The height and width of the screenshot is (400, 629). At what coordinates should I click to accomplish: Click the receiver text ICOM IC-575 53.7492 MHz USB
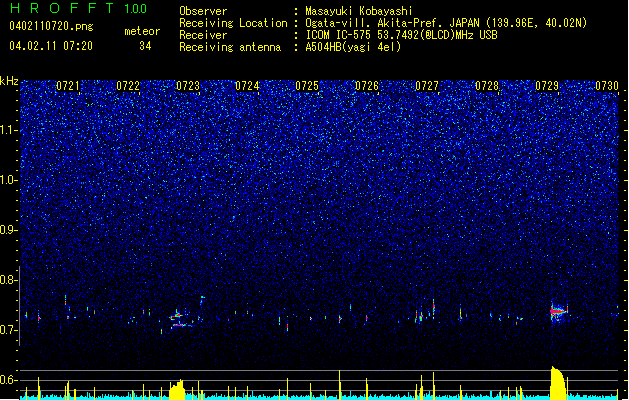coord(402,35)
